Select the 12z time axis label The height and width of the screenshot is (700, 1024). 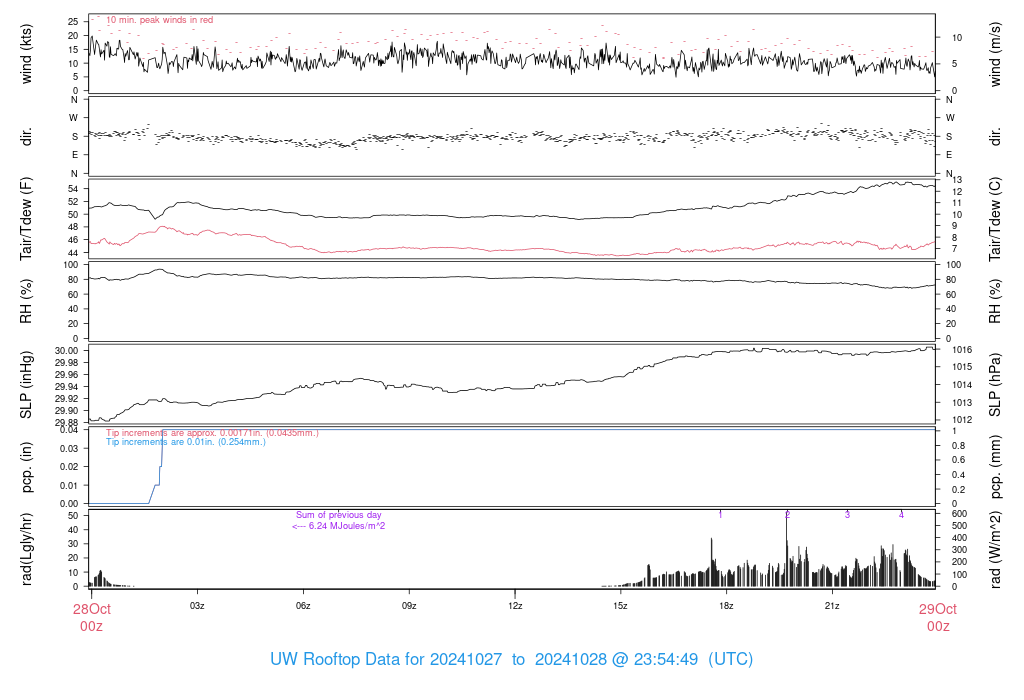point(515,606)
